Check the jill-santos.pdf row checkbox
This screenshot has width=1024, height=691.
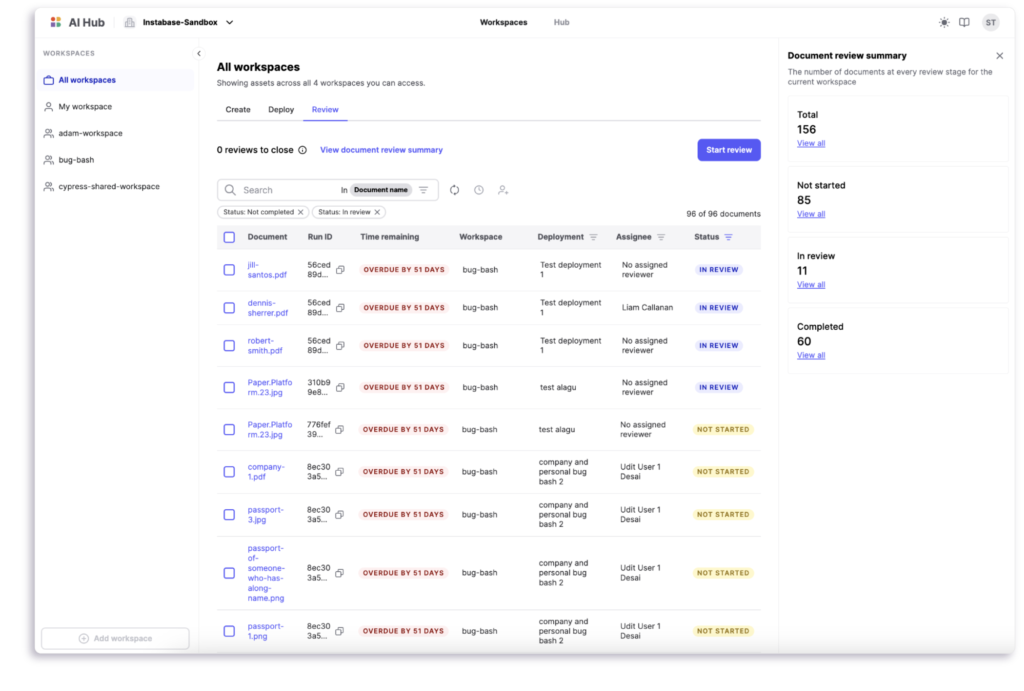[x=229, y=270]
